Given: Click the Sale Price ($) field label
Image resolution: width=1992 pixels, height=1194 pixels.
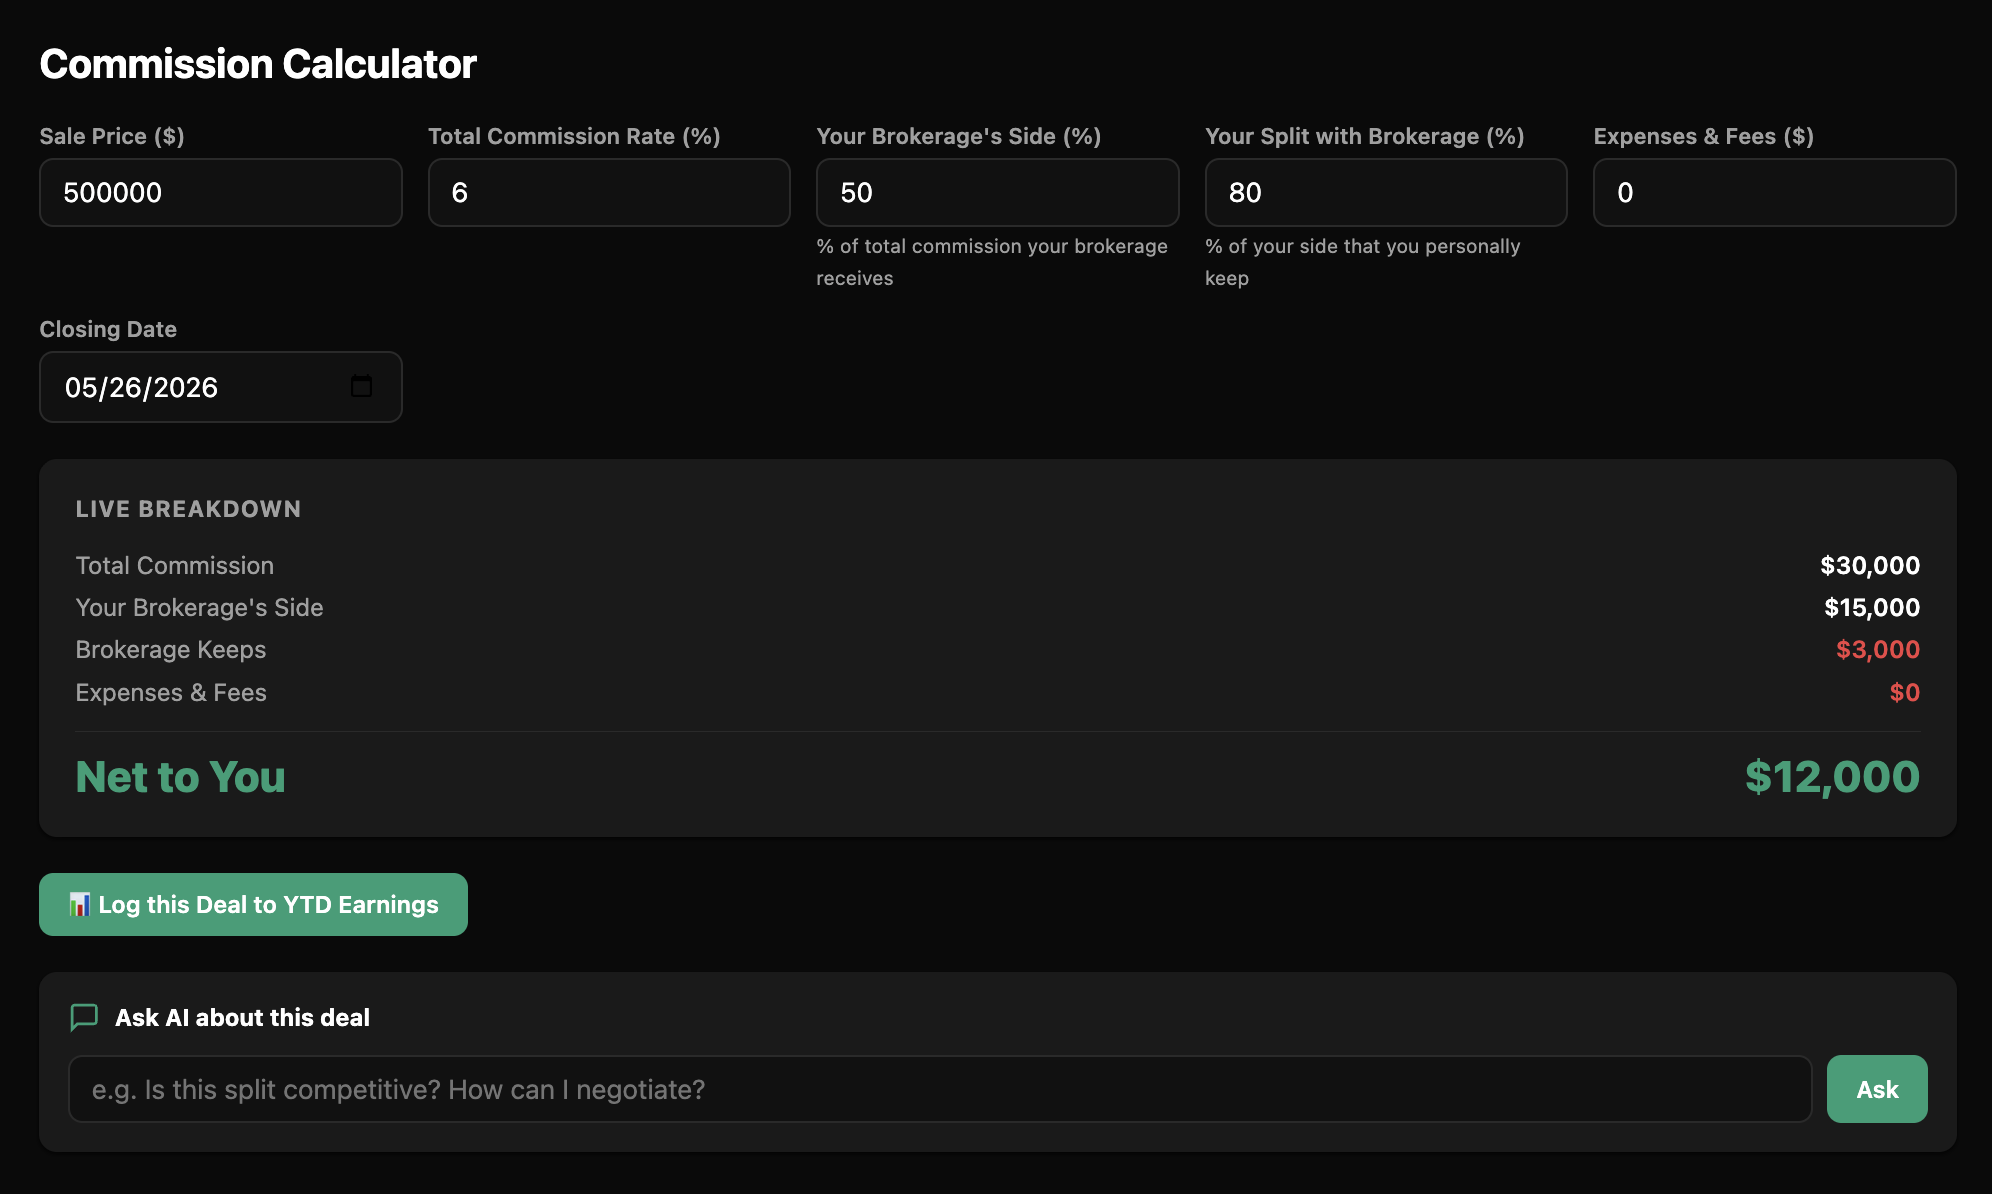Looking at the screenshot, I should (x=112, y=136).
